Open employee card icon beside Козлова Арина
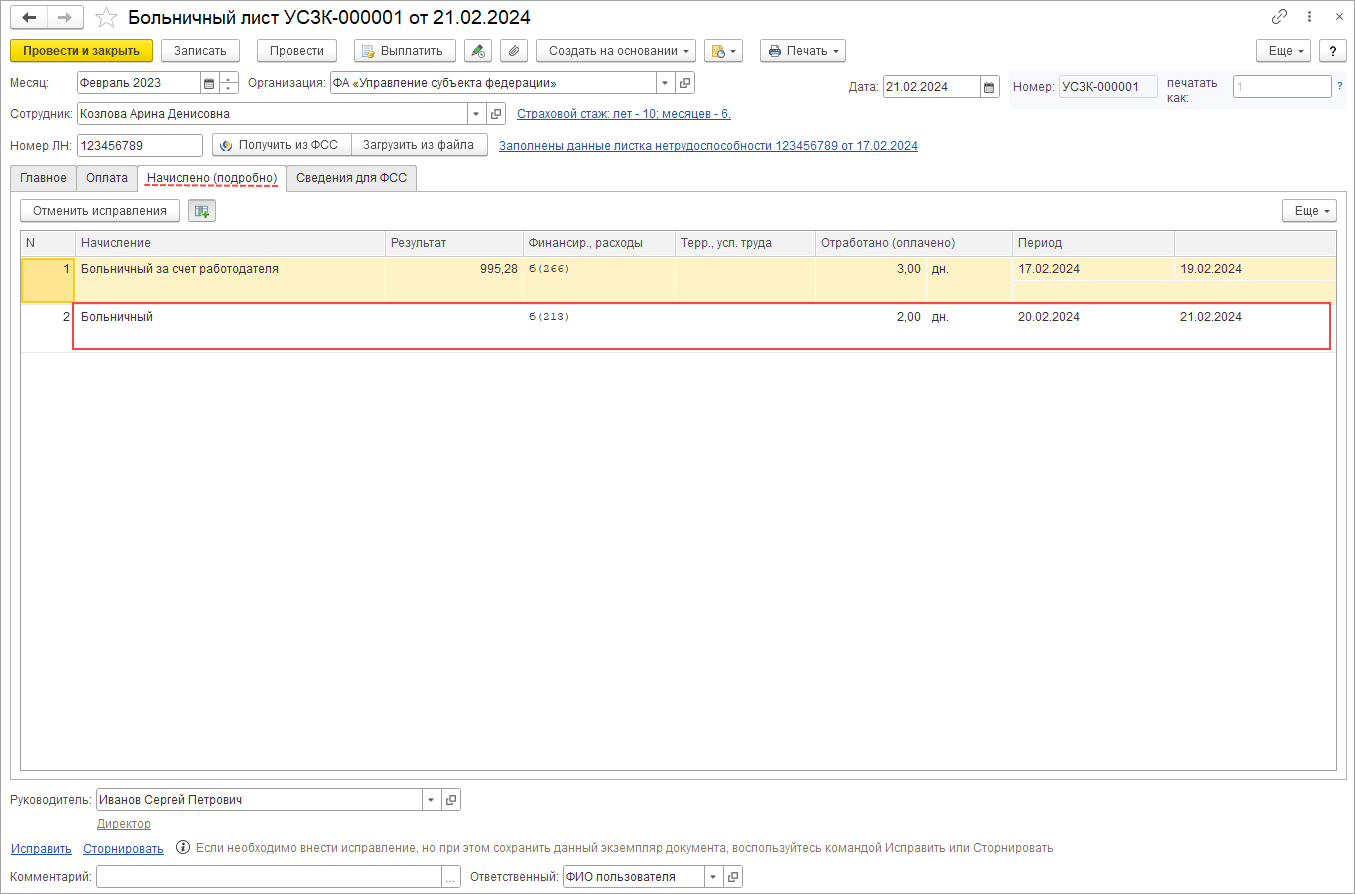 (x=497, y=114)
